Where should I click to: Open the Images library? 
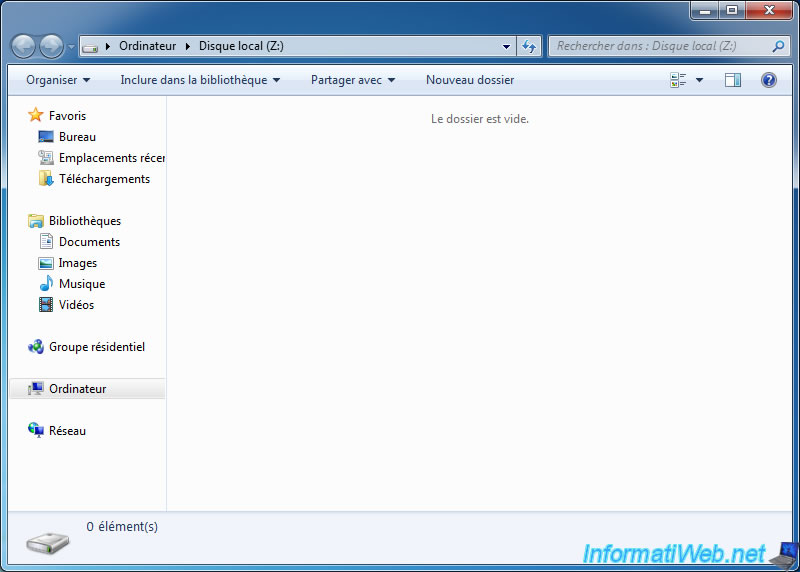[x=78, y=263]
